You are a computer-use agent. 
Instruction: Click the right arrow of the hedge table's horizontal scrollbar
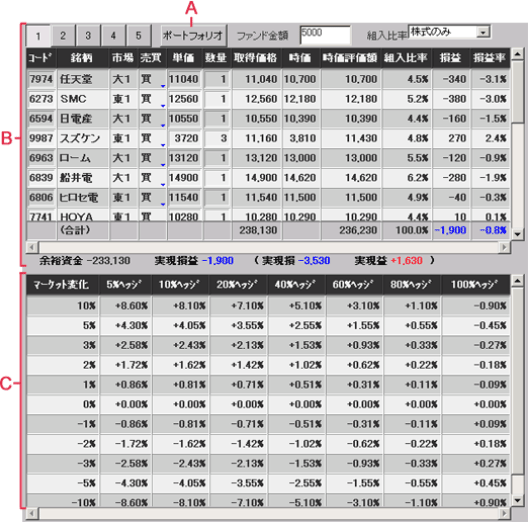point(504,514)
